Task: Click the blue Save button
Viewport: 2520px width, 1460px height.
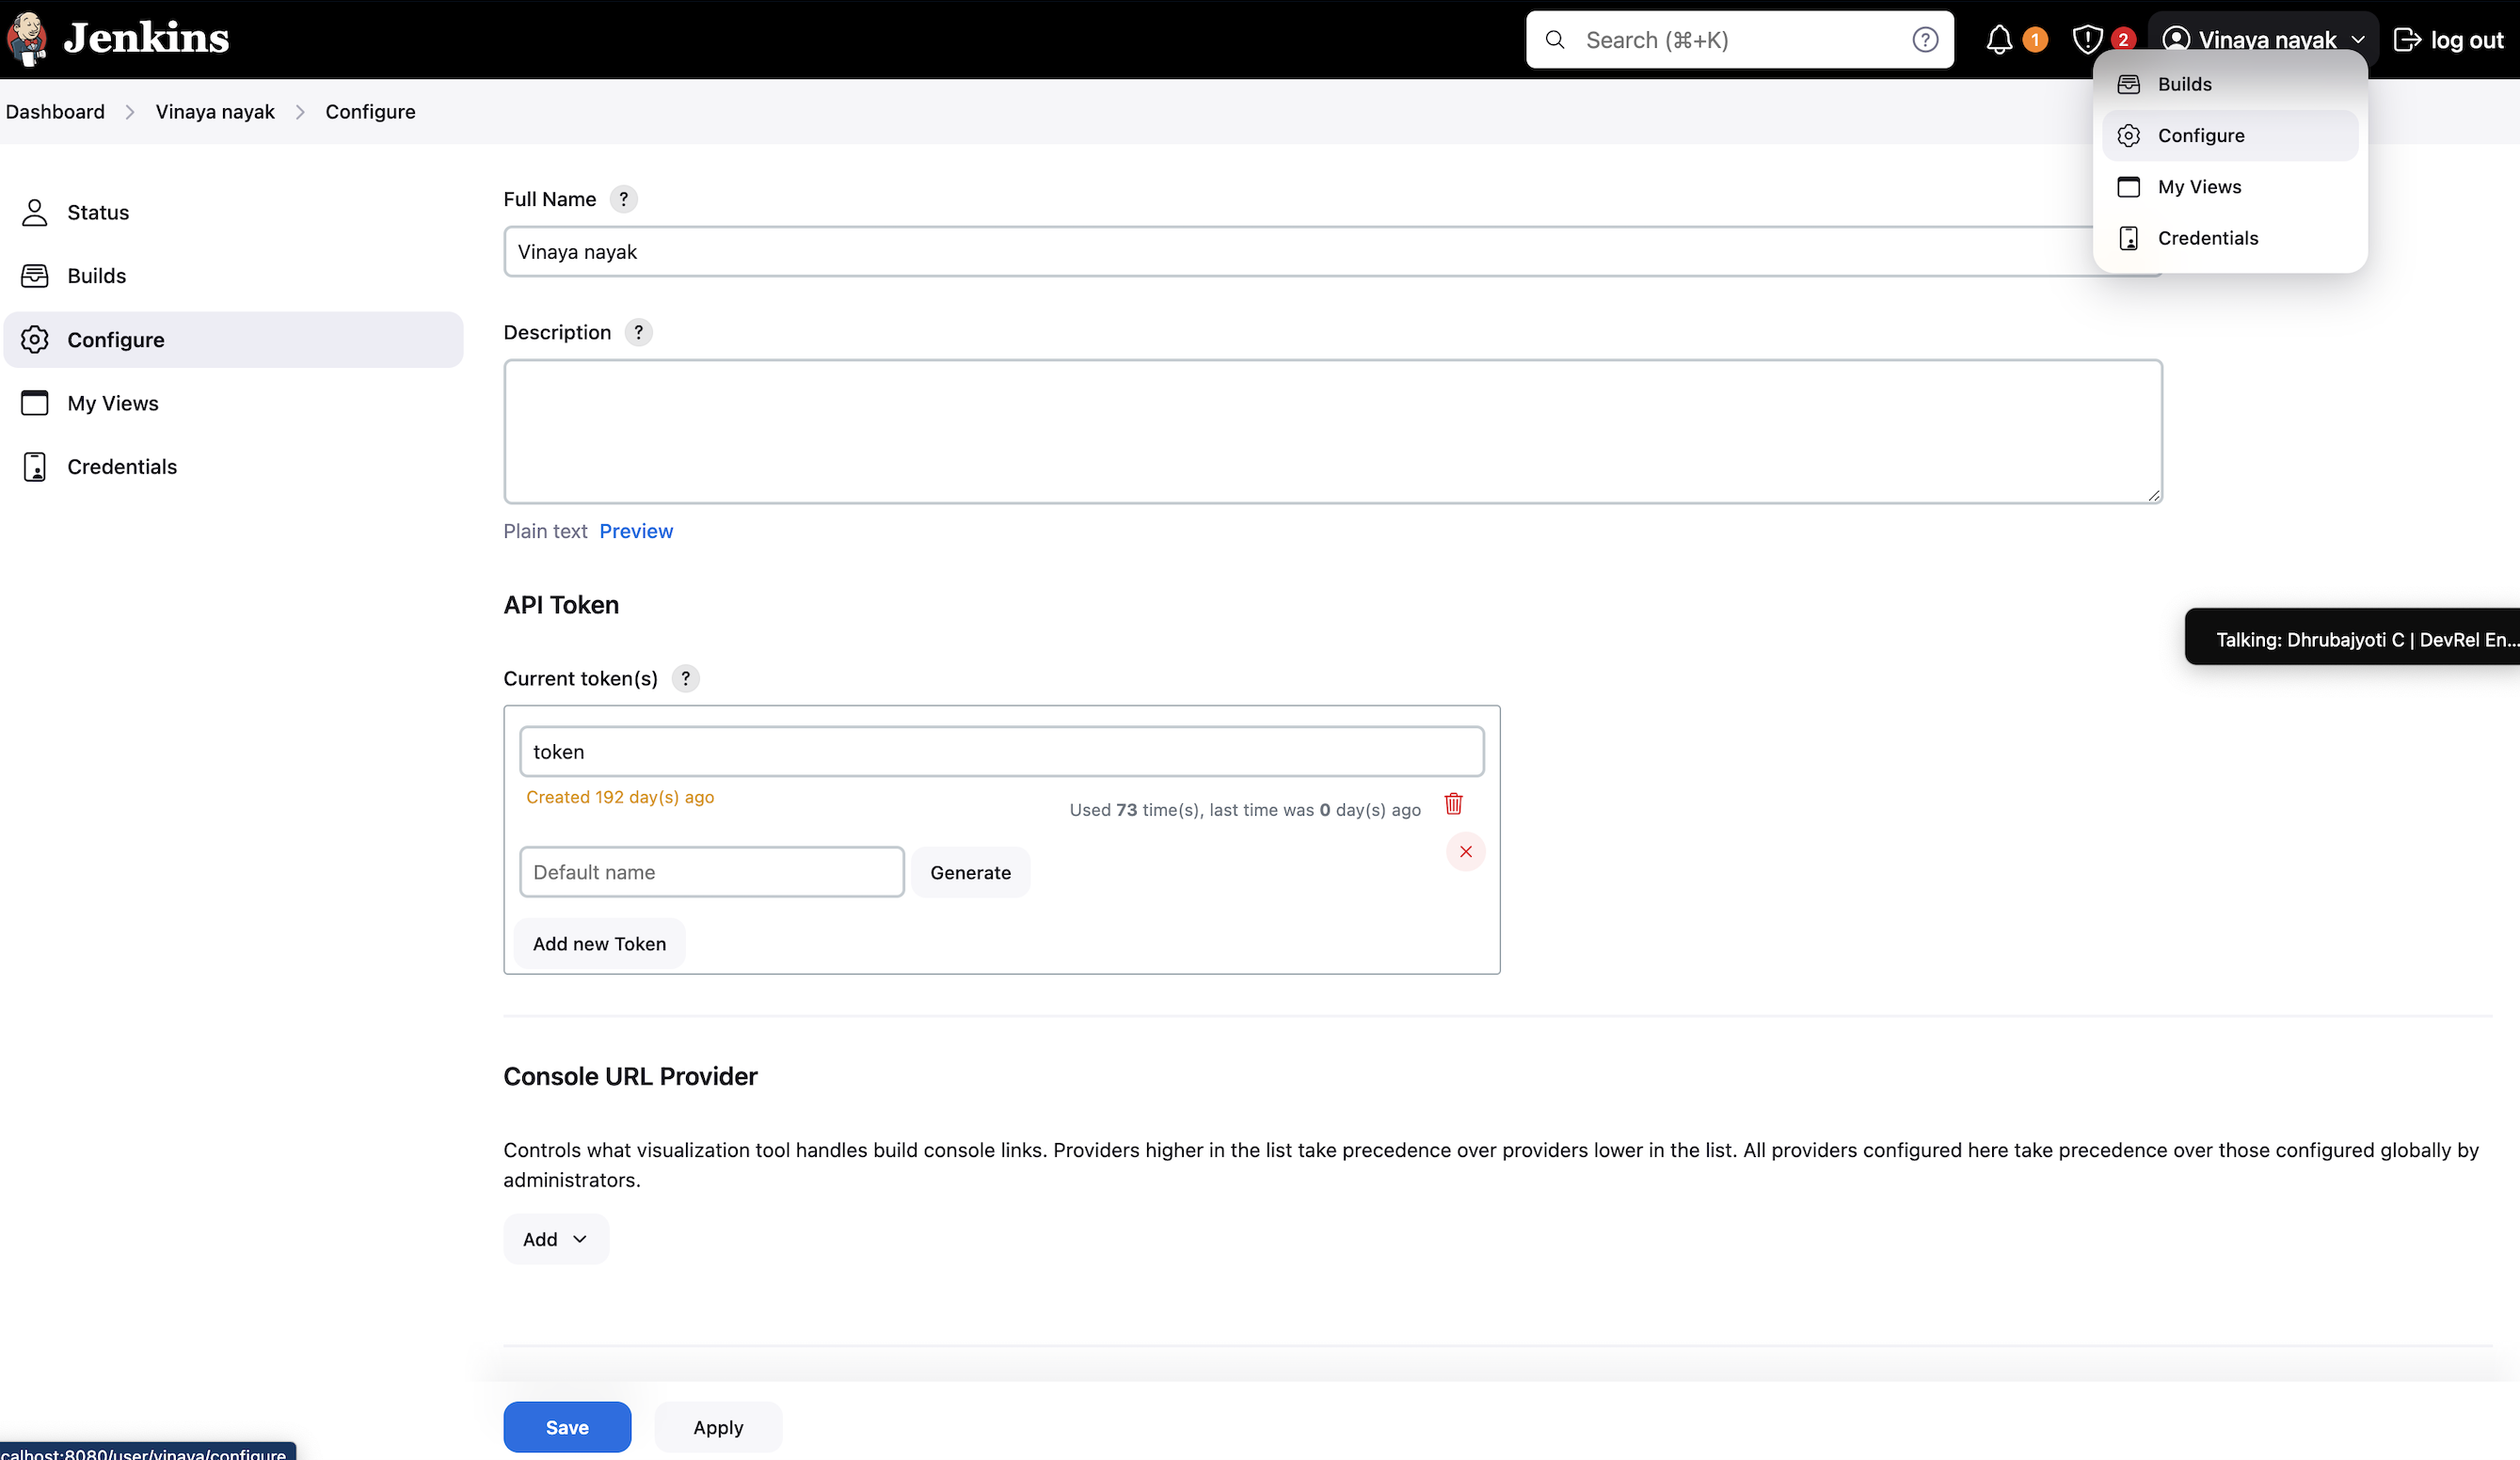Action: tap(567, 1426)
